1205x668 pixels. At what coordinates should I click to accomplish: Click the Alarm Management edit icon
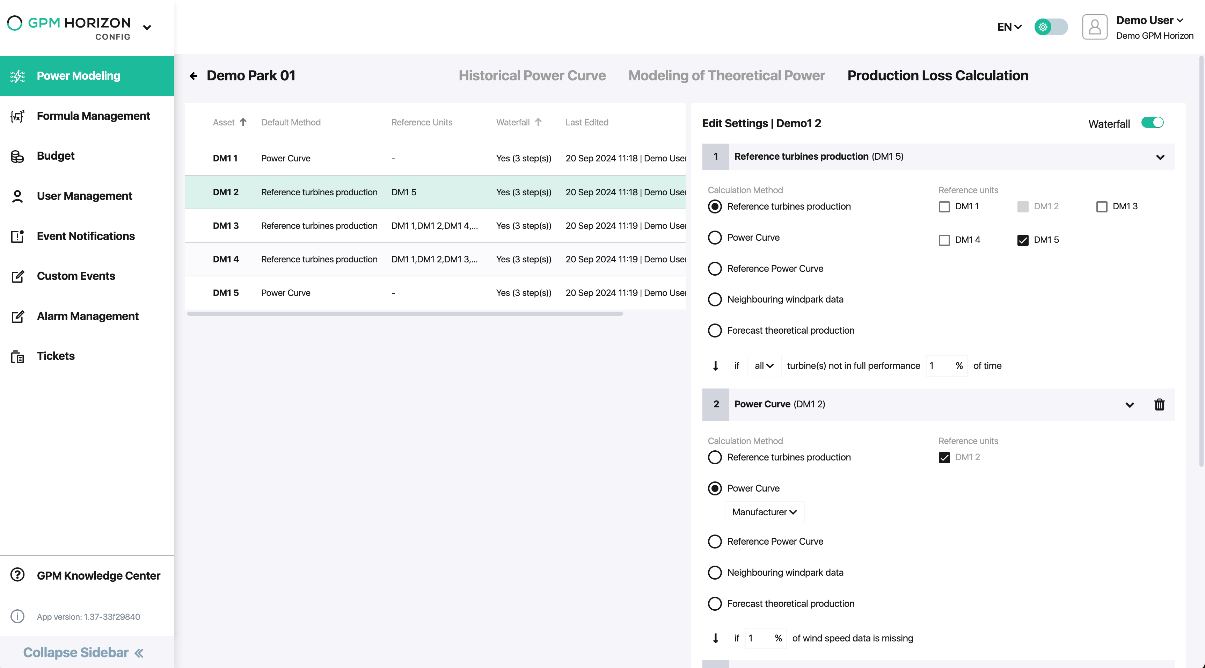click(17, 316)
